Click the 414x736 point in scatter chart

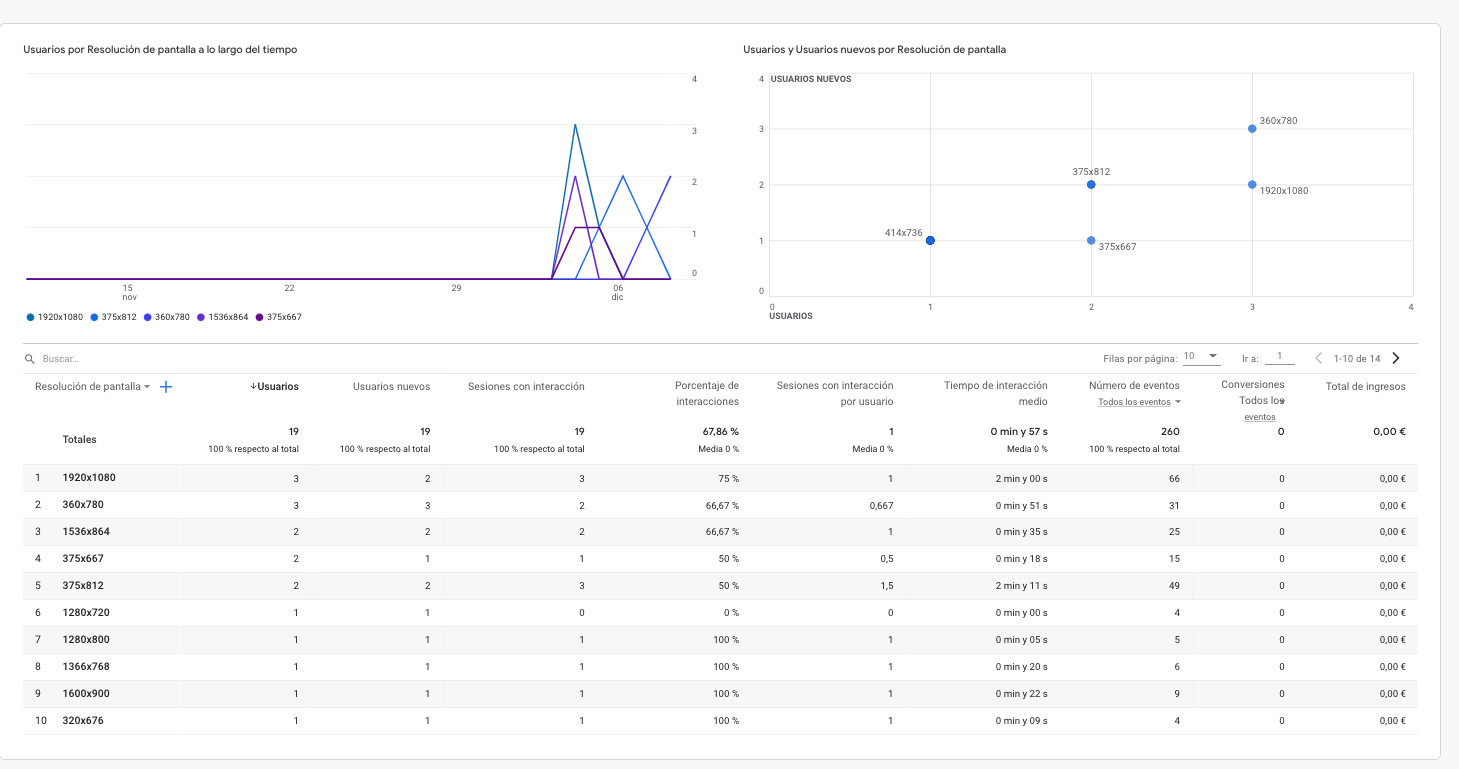(930, 240)
